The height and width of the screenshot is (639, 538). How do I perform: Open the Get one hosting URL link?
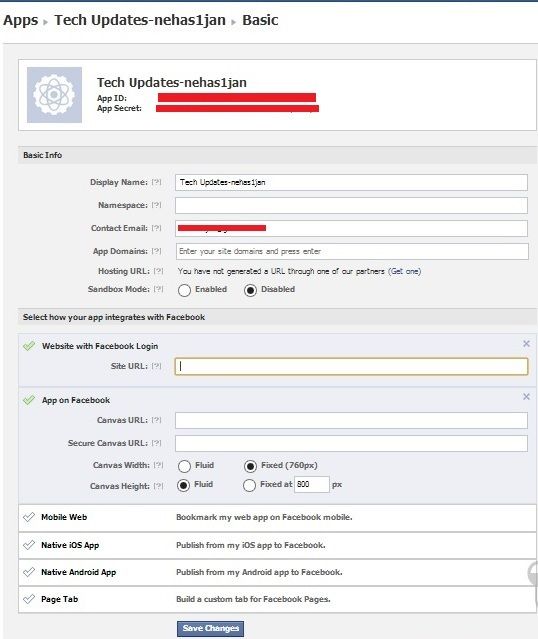click(404, 271)
